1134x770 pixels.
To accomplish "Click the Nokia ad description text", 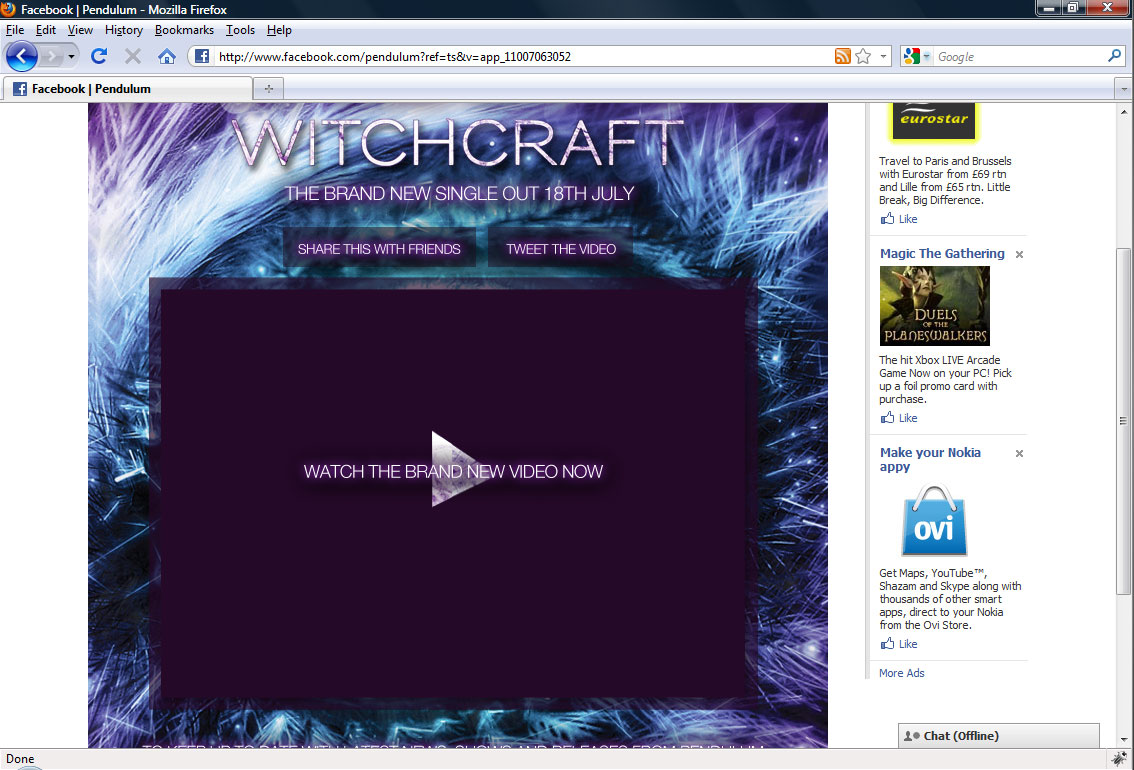I will [950, 599].
